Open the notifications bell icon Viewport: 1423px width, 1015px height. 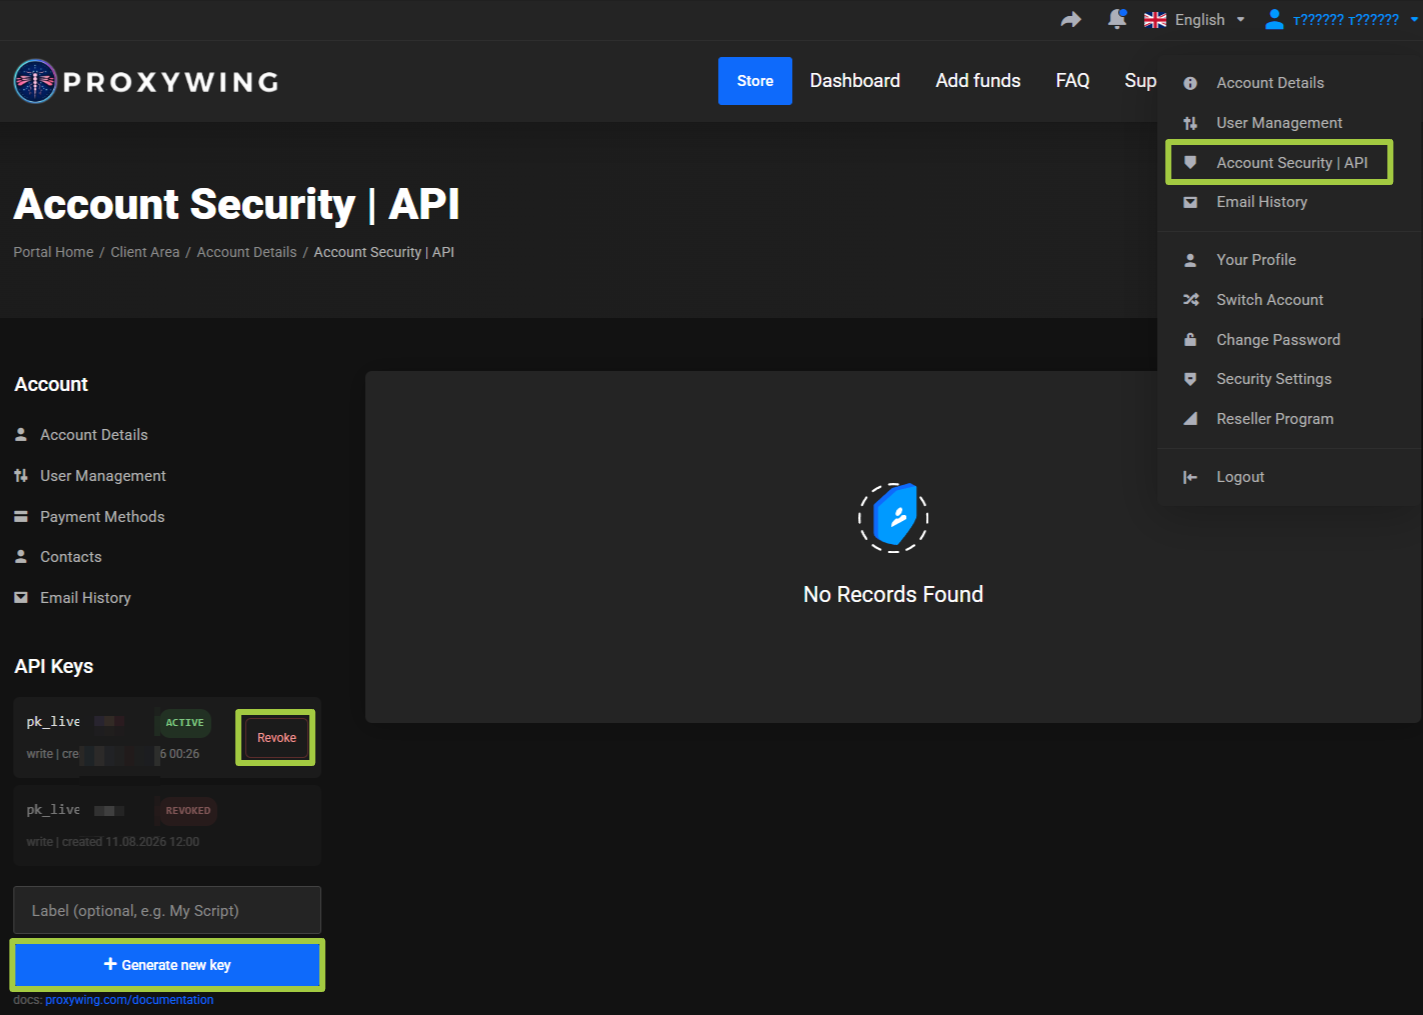1117,19
